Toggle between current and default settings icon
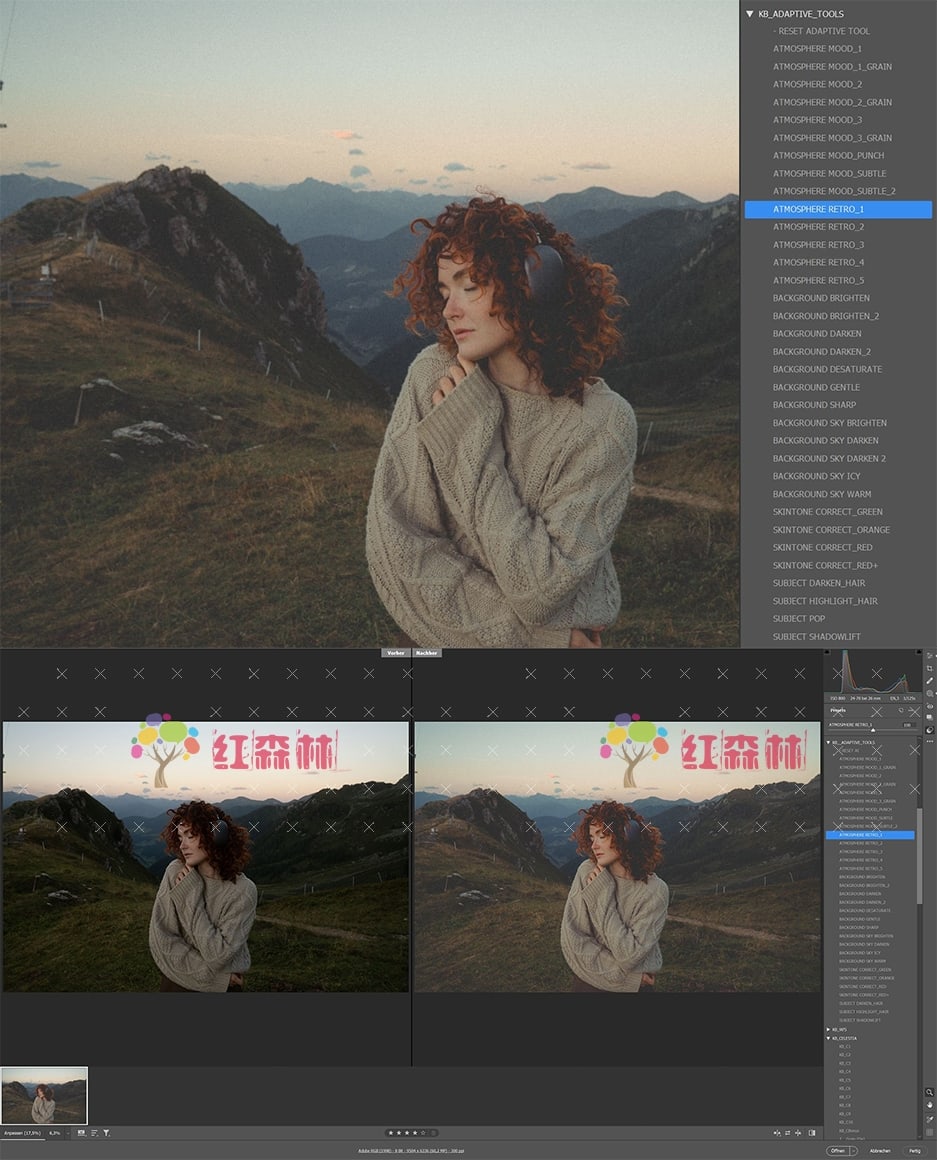This screenshot has height=1160, width=937. 812,1133
